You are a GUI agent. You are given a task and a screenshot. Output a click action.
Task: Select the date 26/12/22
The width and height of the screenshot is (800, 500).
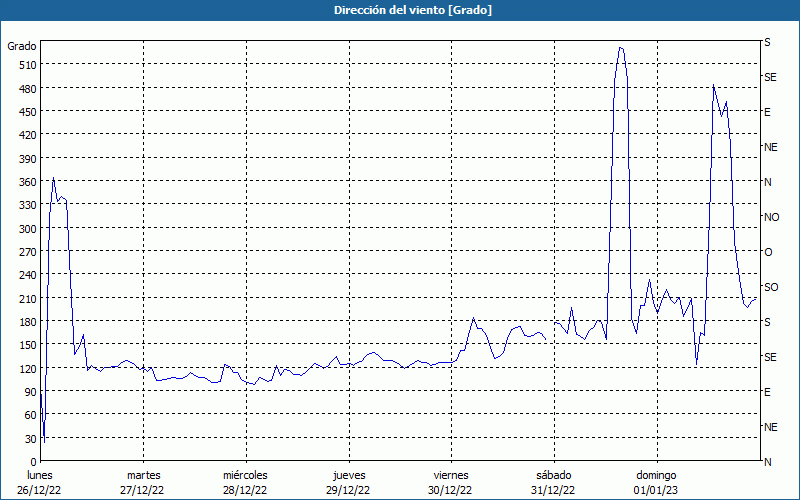pos(39,491)
